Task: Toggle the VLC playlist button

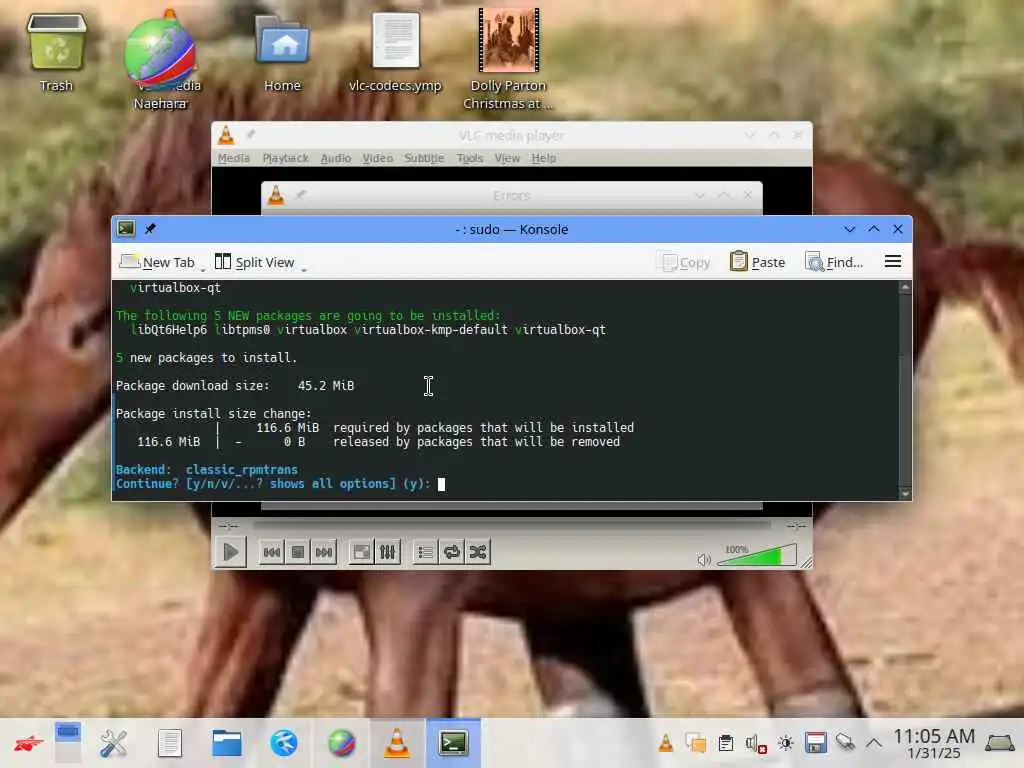Action: 425,552
